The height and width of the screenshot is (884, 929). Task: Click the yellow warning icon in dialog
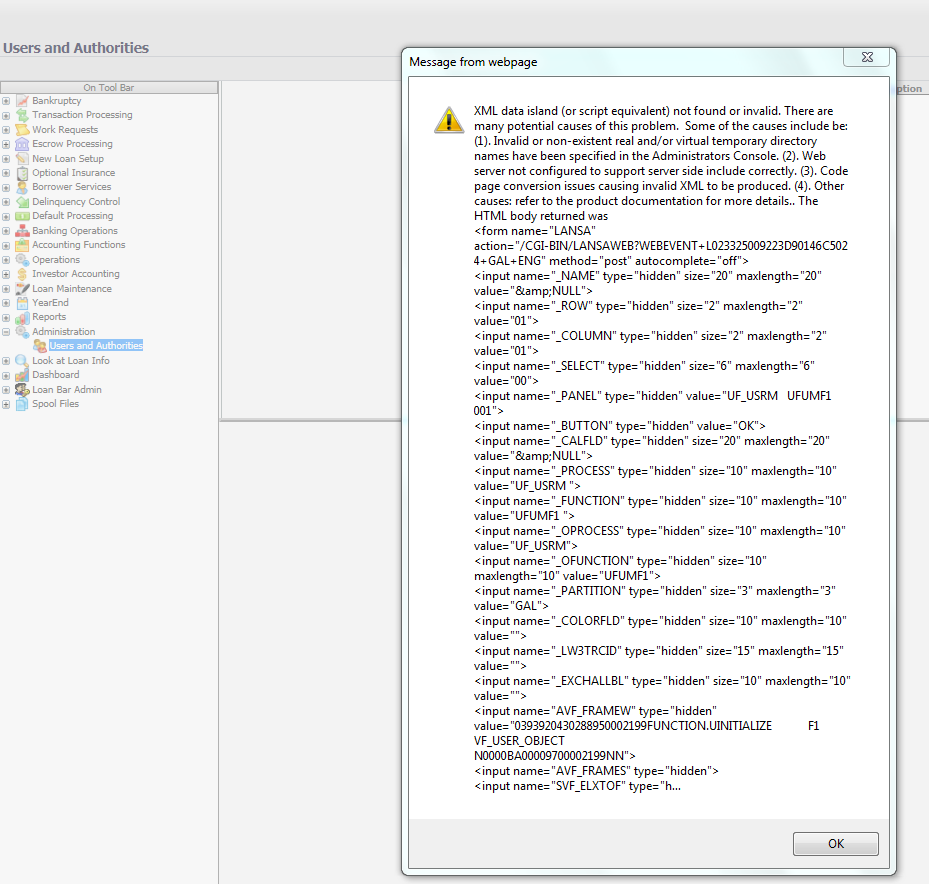click(448, 119)
